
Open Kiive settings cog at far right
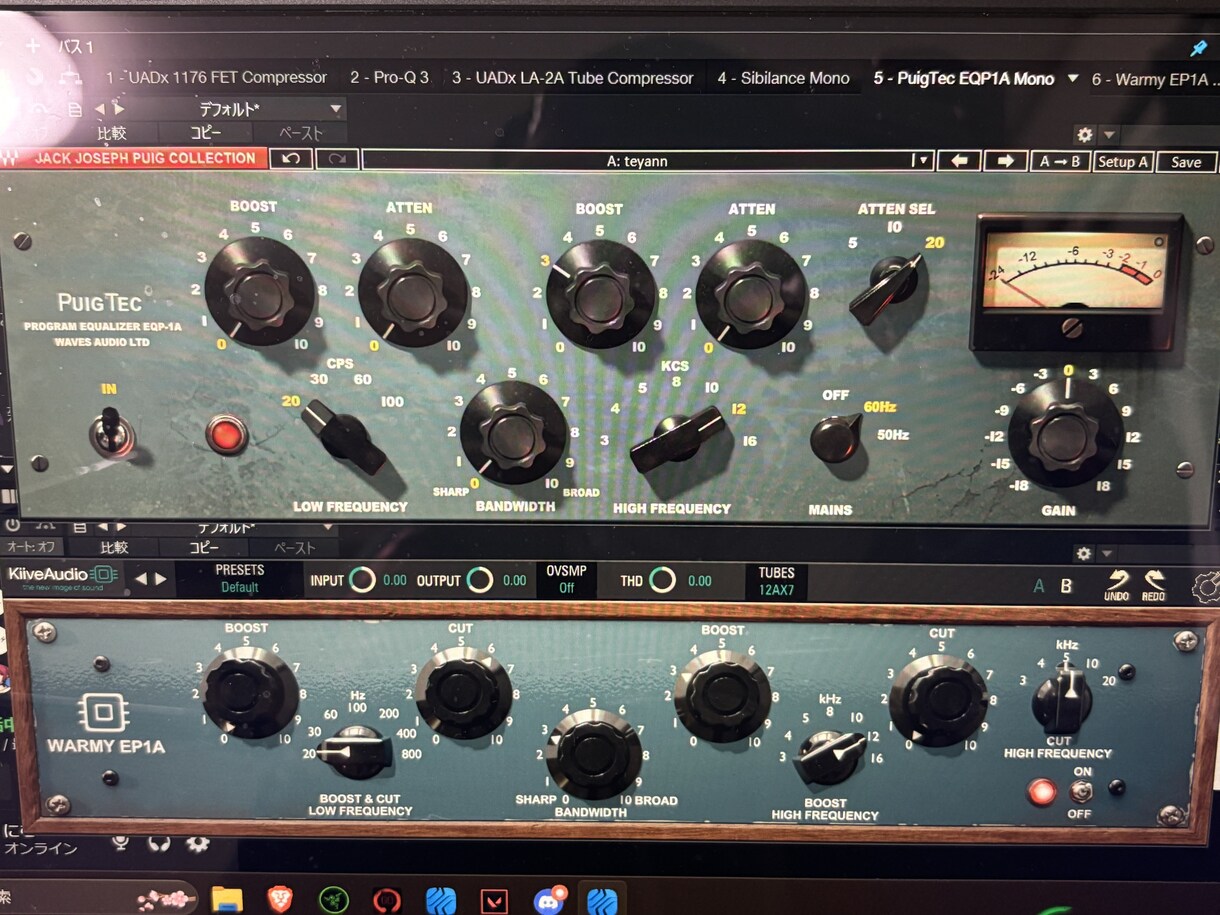tap(1206, 587)
